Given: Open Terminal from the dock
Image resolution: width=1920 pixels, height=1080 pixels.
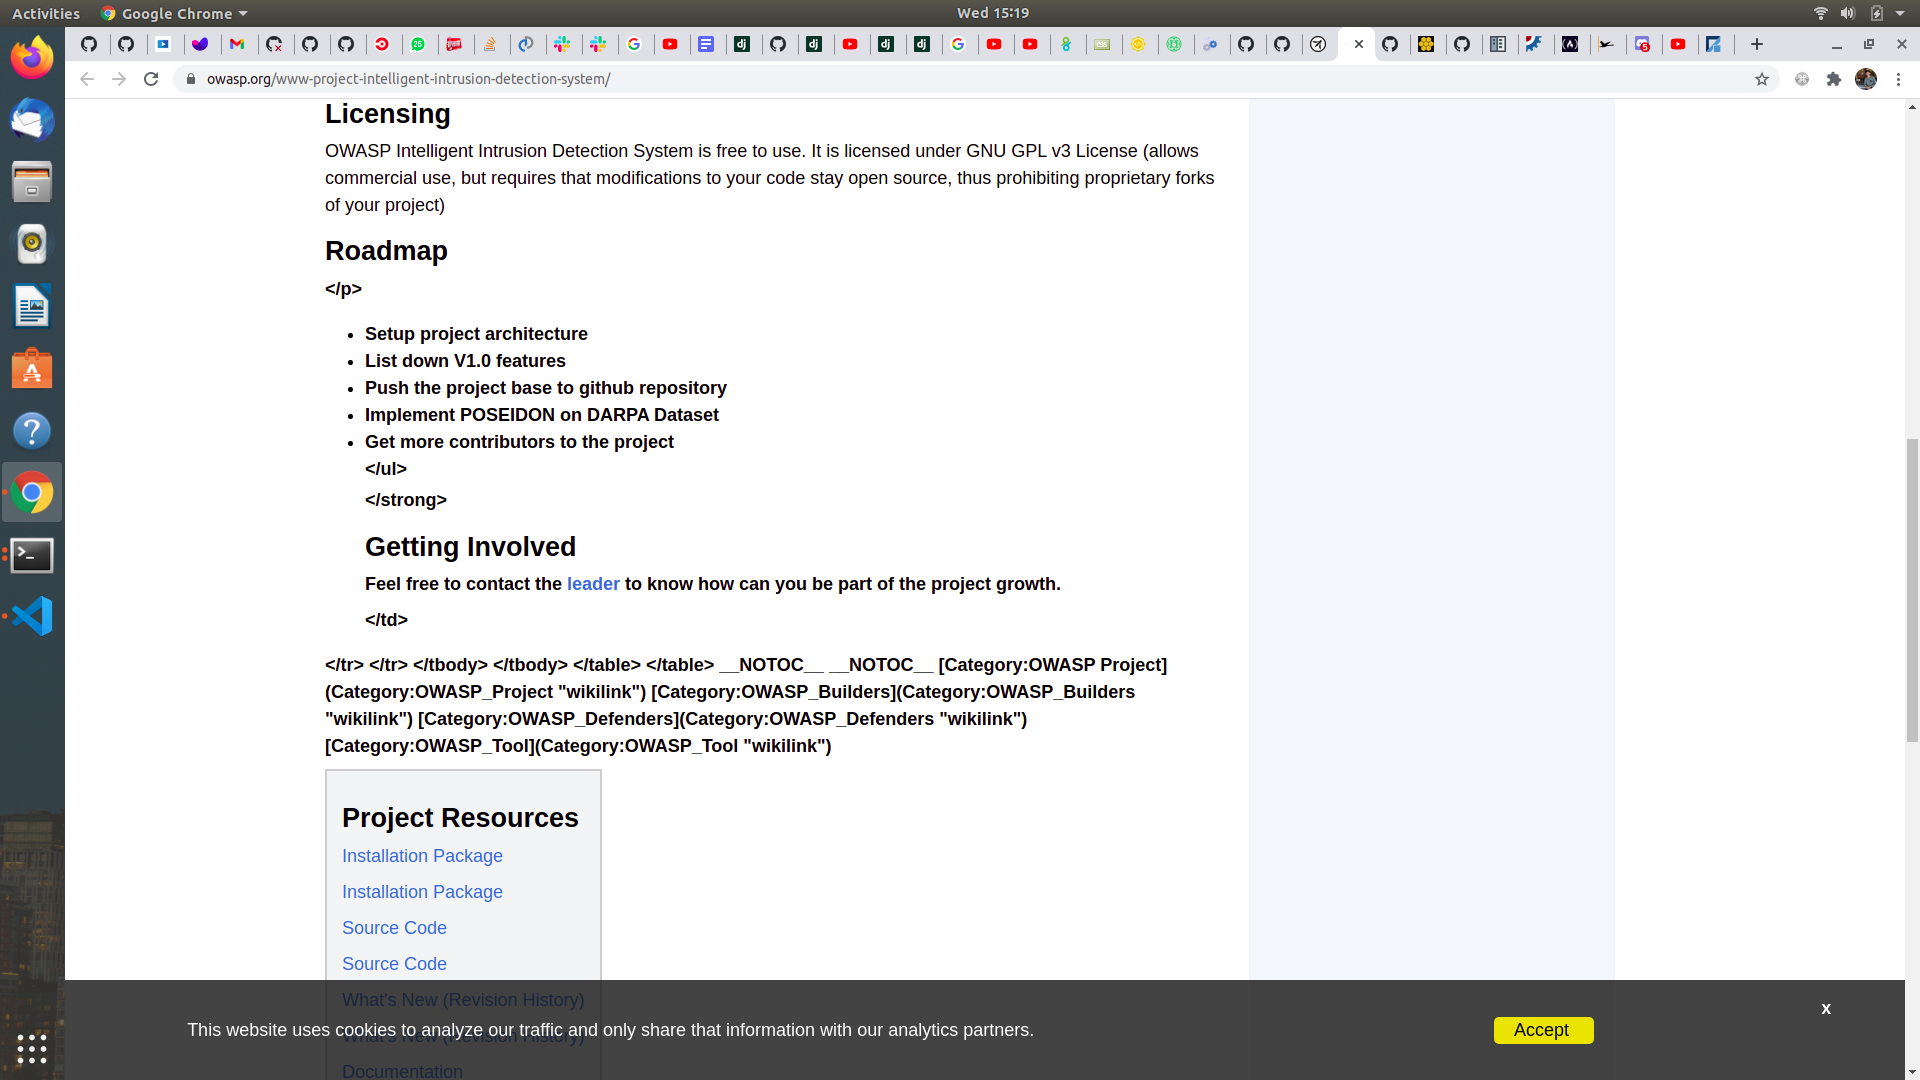Looking at the screenshot, I should 32,555.
